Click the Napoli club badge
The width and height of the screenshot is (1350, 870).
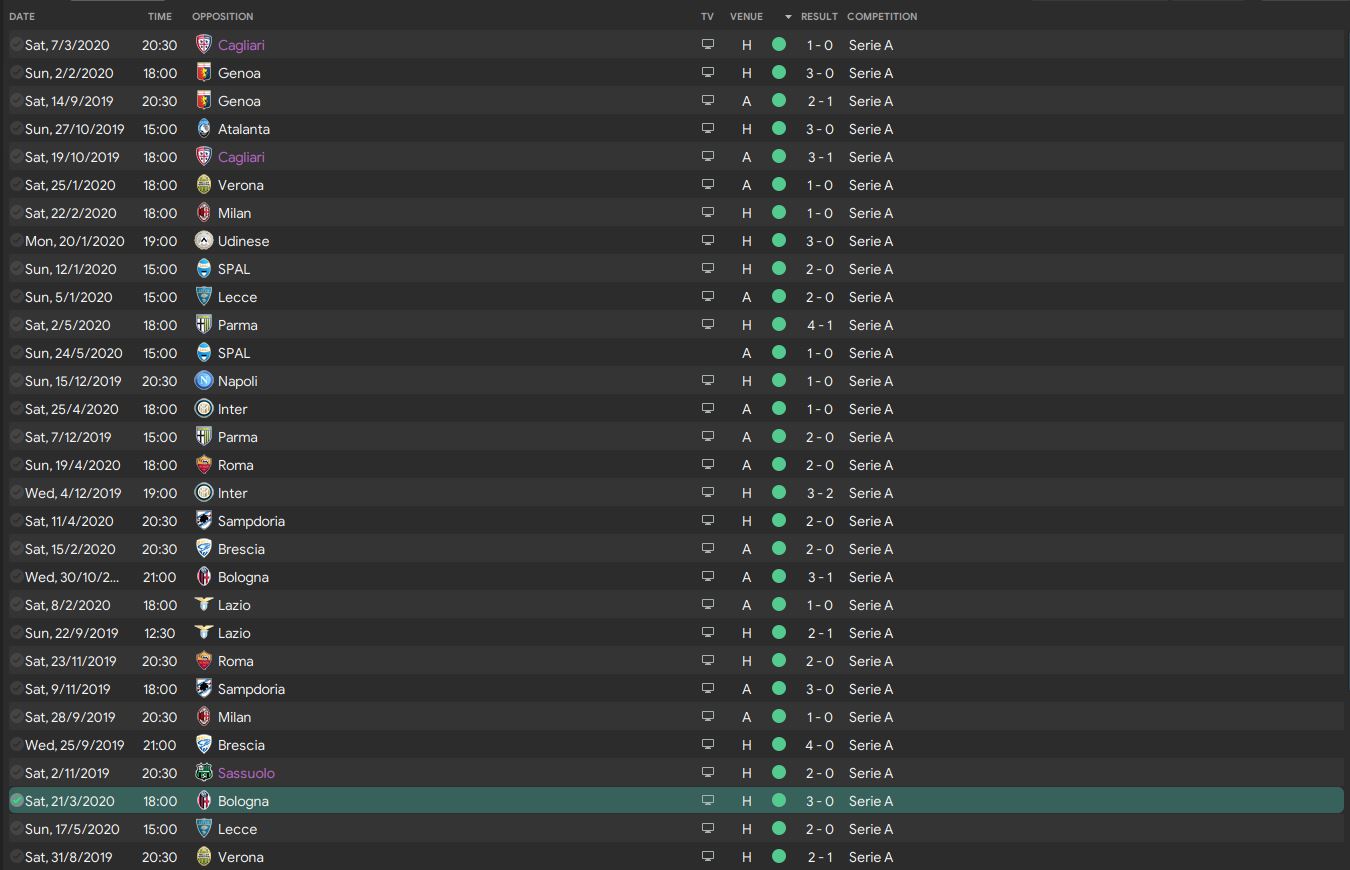coord(203,381)
